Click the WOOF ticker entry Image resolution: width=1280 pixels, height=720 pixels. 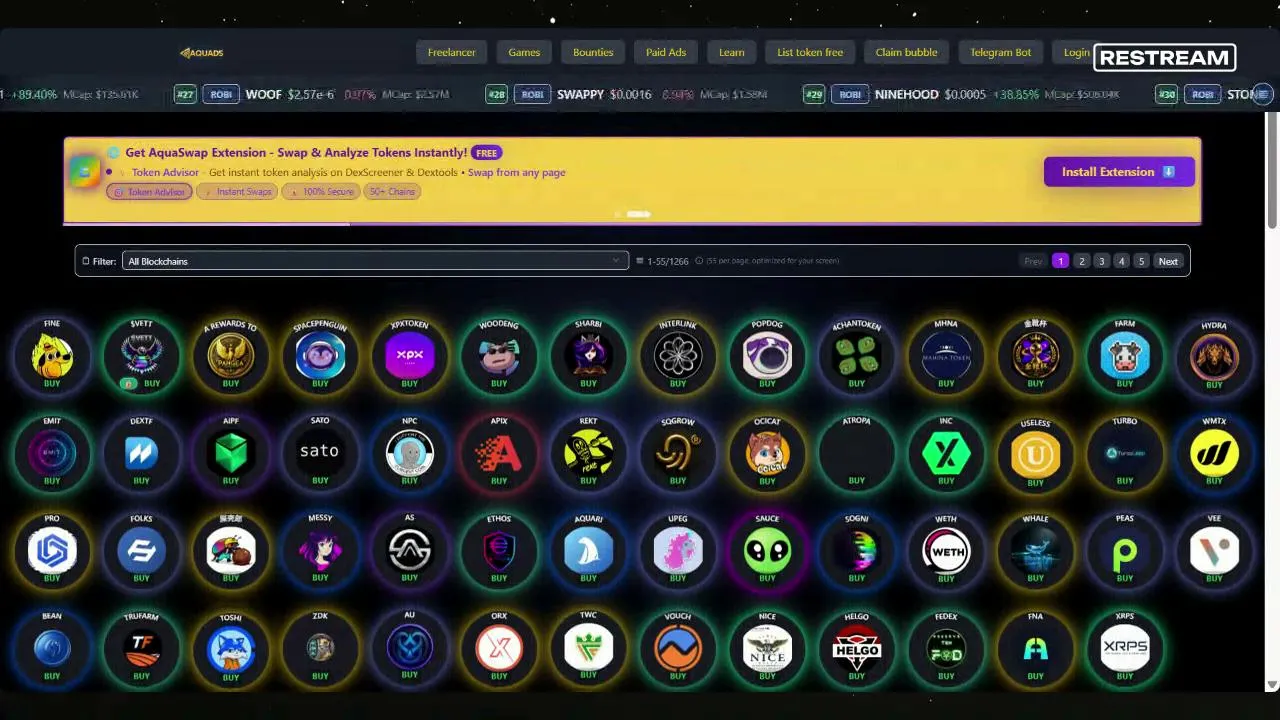pyautogui.click(x=311, y=94)
